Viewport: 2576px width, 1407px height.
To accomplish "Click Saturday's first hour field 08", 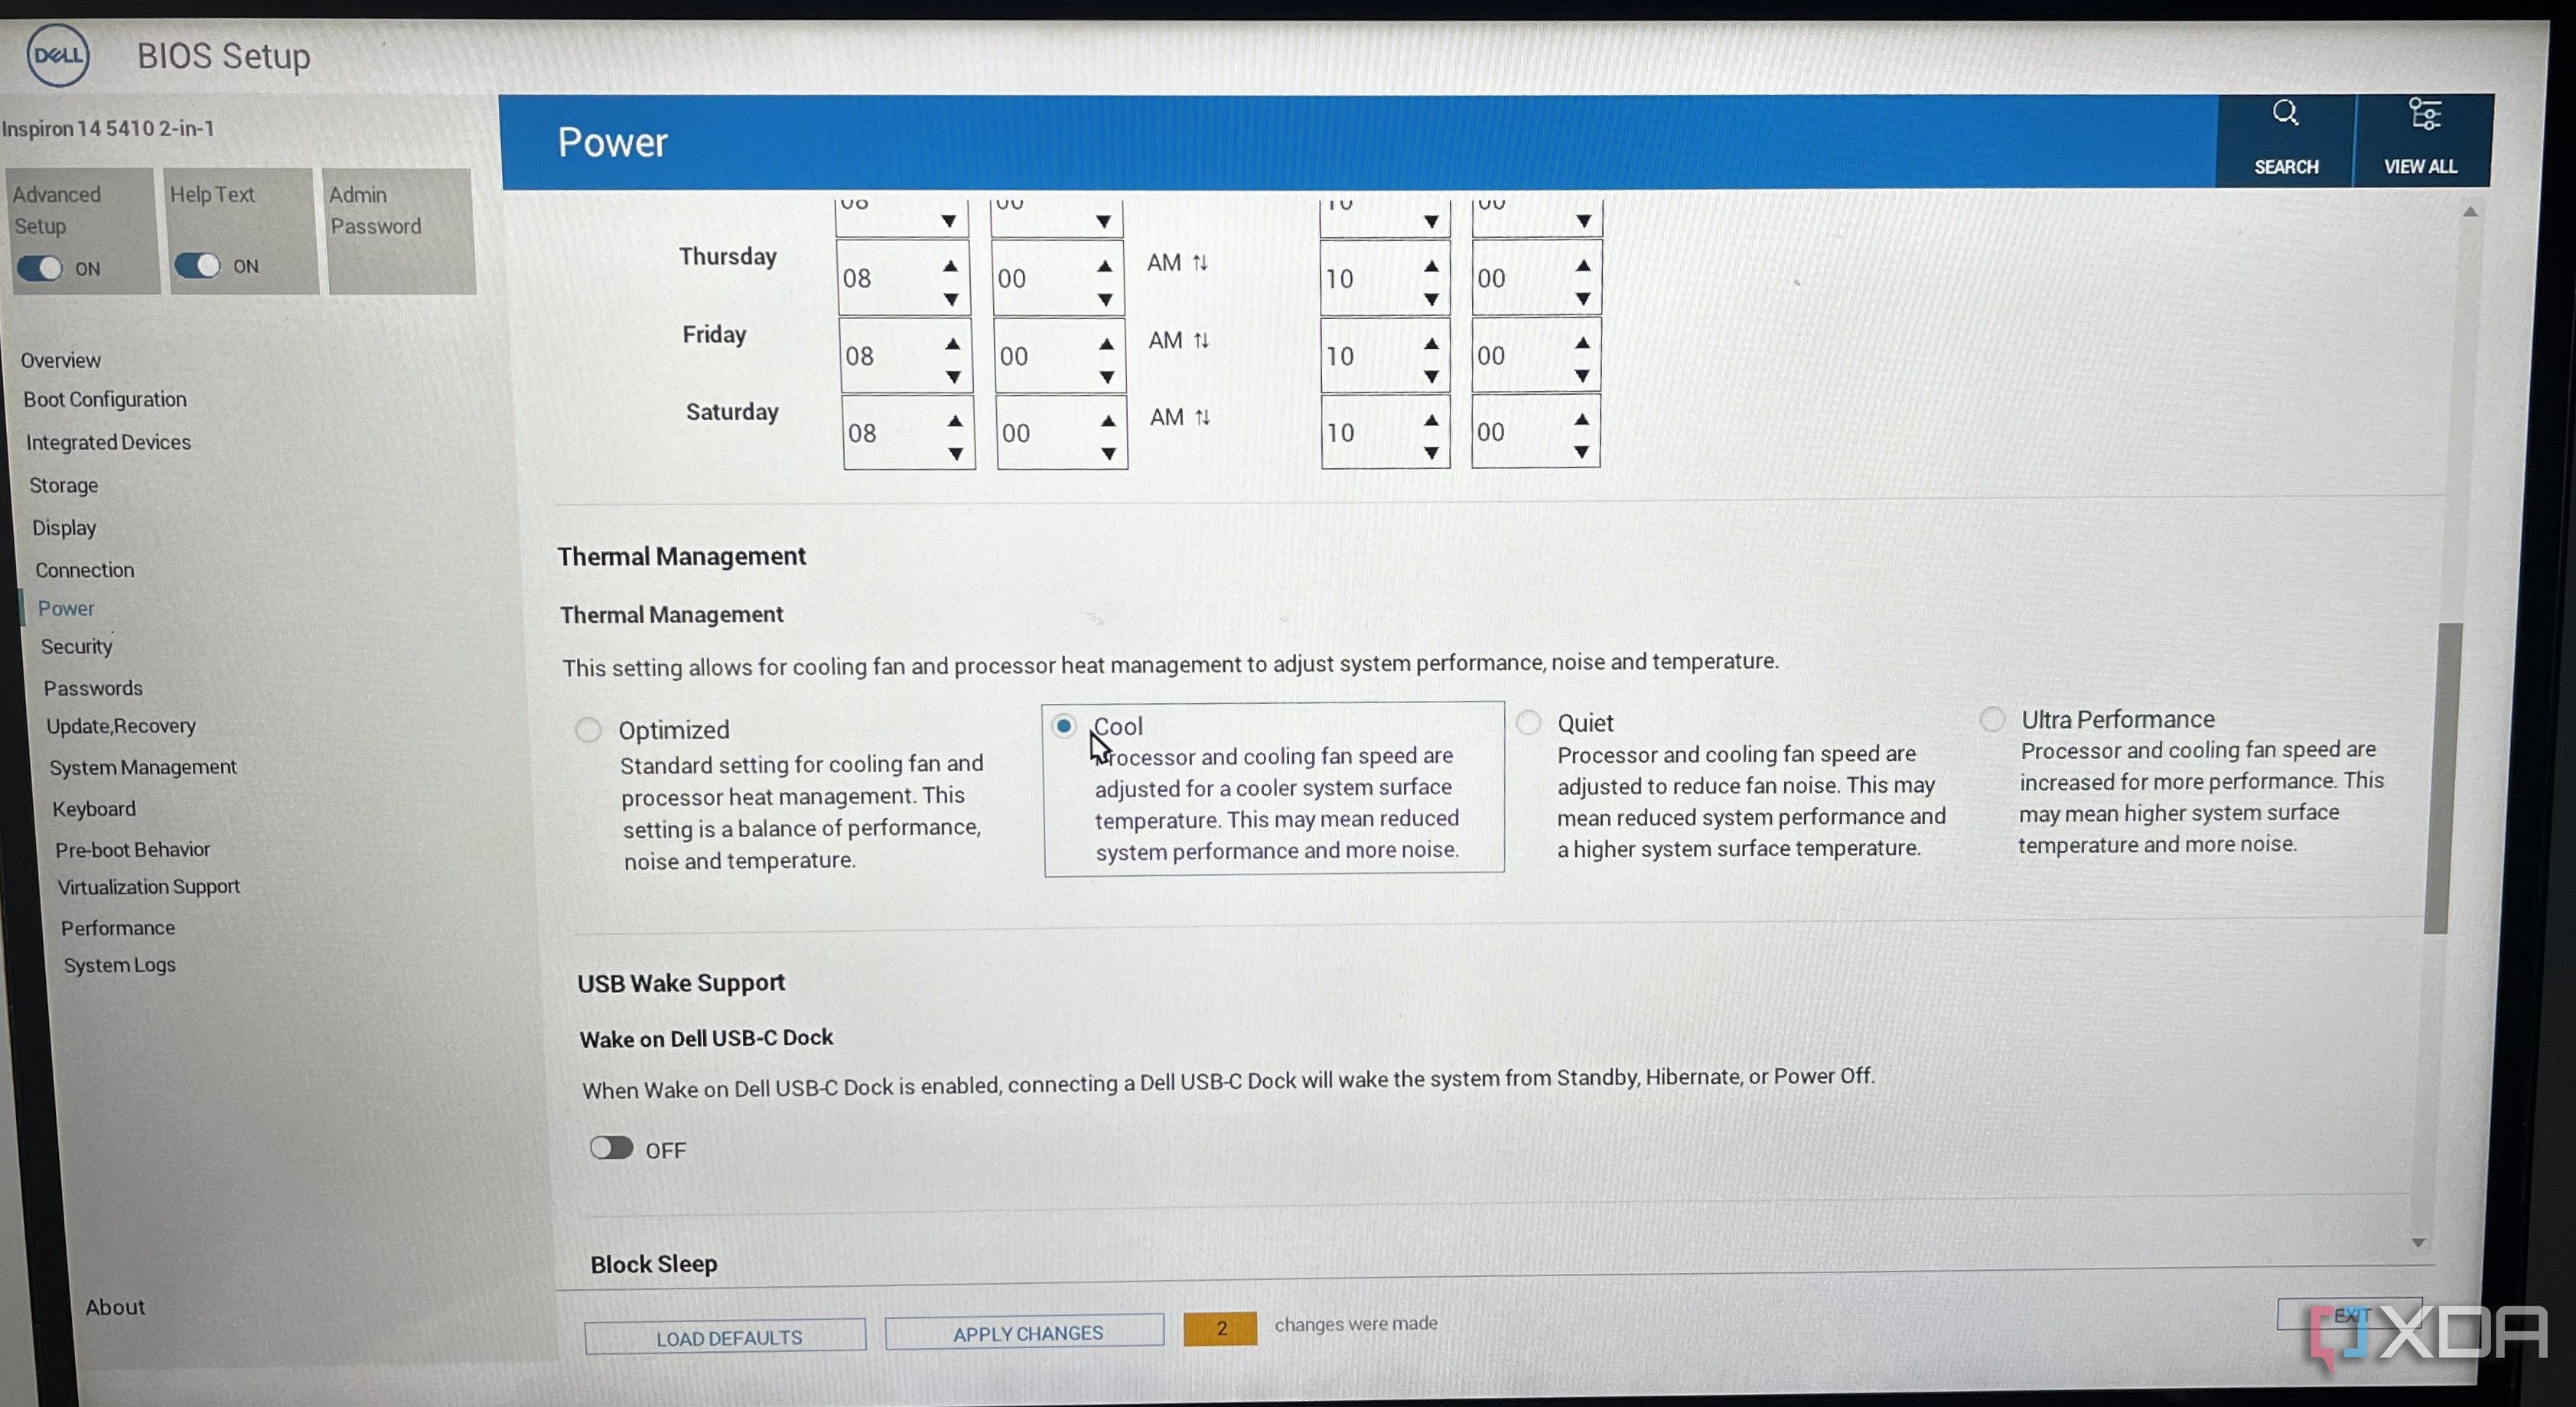I will coord(908,432).
